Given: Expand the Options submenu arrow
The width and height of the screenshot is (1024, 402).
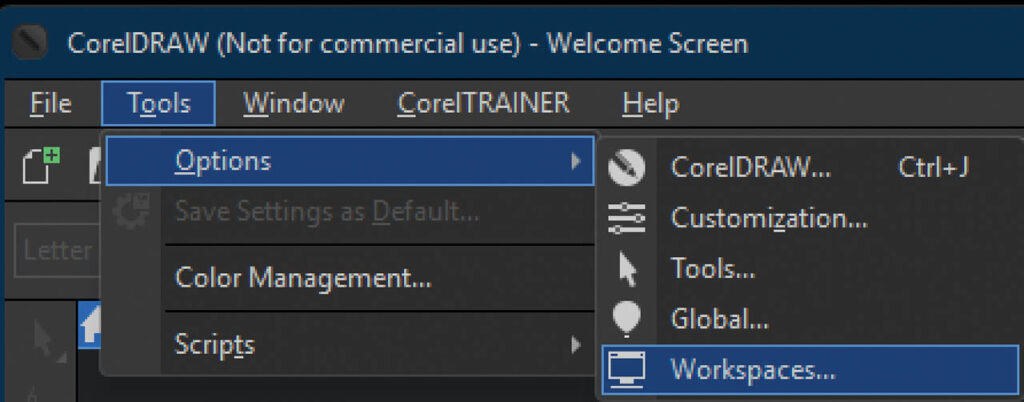Looking at the screenshot, I should 575,161.
